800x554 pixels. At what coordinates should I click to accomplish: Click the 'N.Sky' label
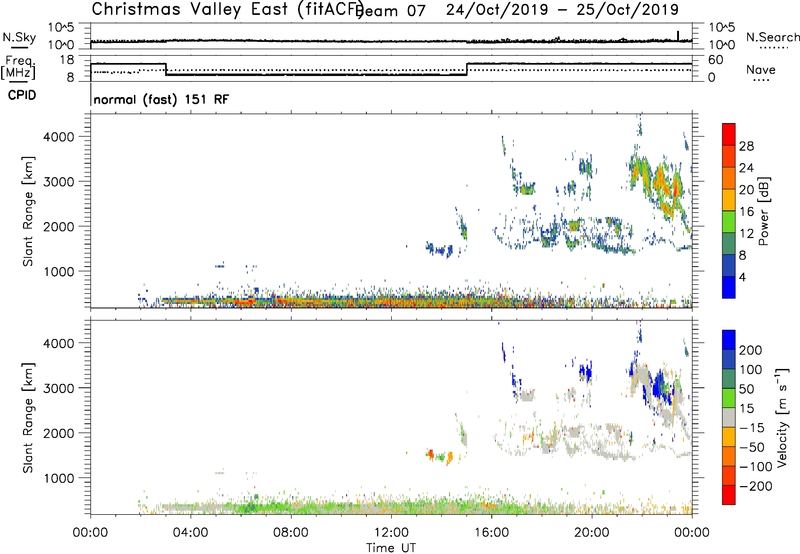[19, 37]
